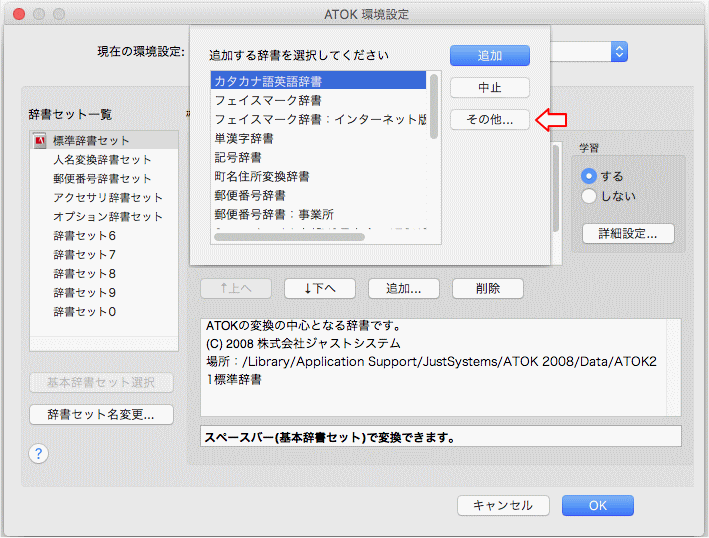Select 記号辞書 in the list

pos(318,157)
